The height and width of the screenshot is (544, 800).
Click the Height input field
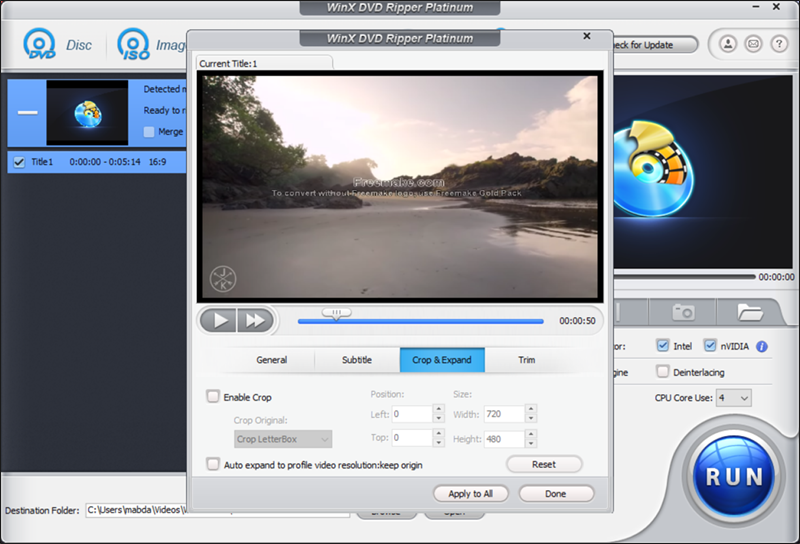pos(505,438)
